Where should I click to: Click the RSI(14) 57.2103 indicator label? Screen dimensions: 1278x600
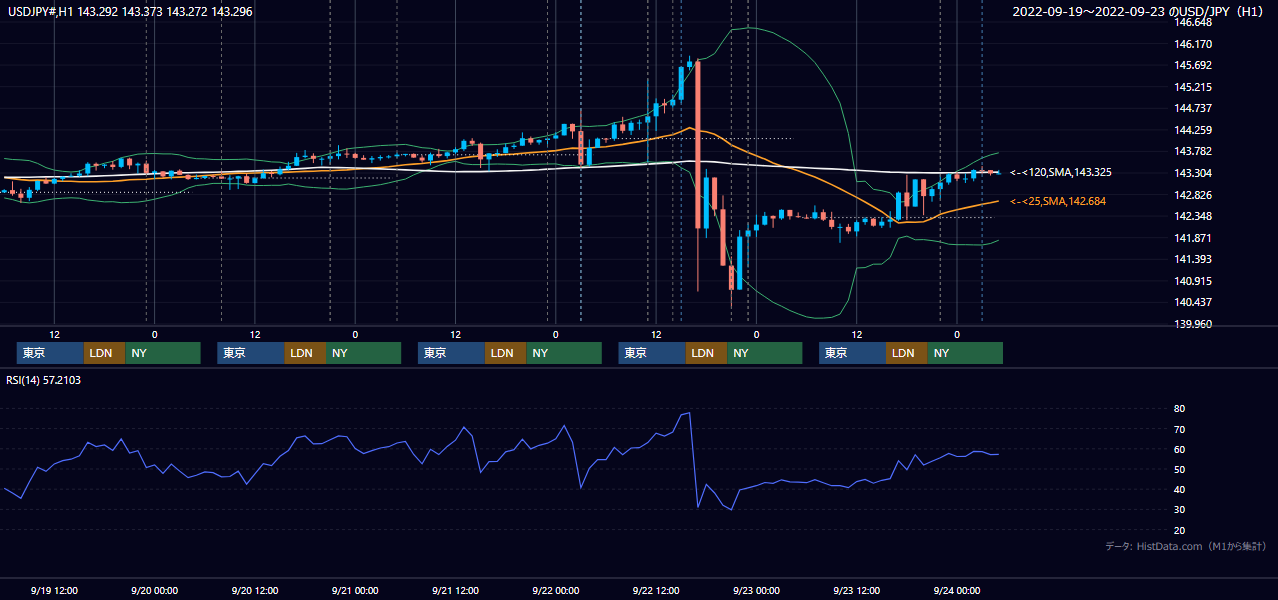click(44, 380)
